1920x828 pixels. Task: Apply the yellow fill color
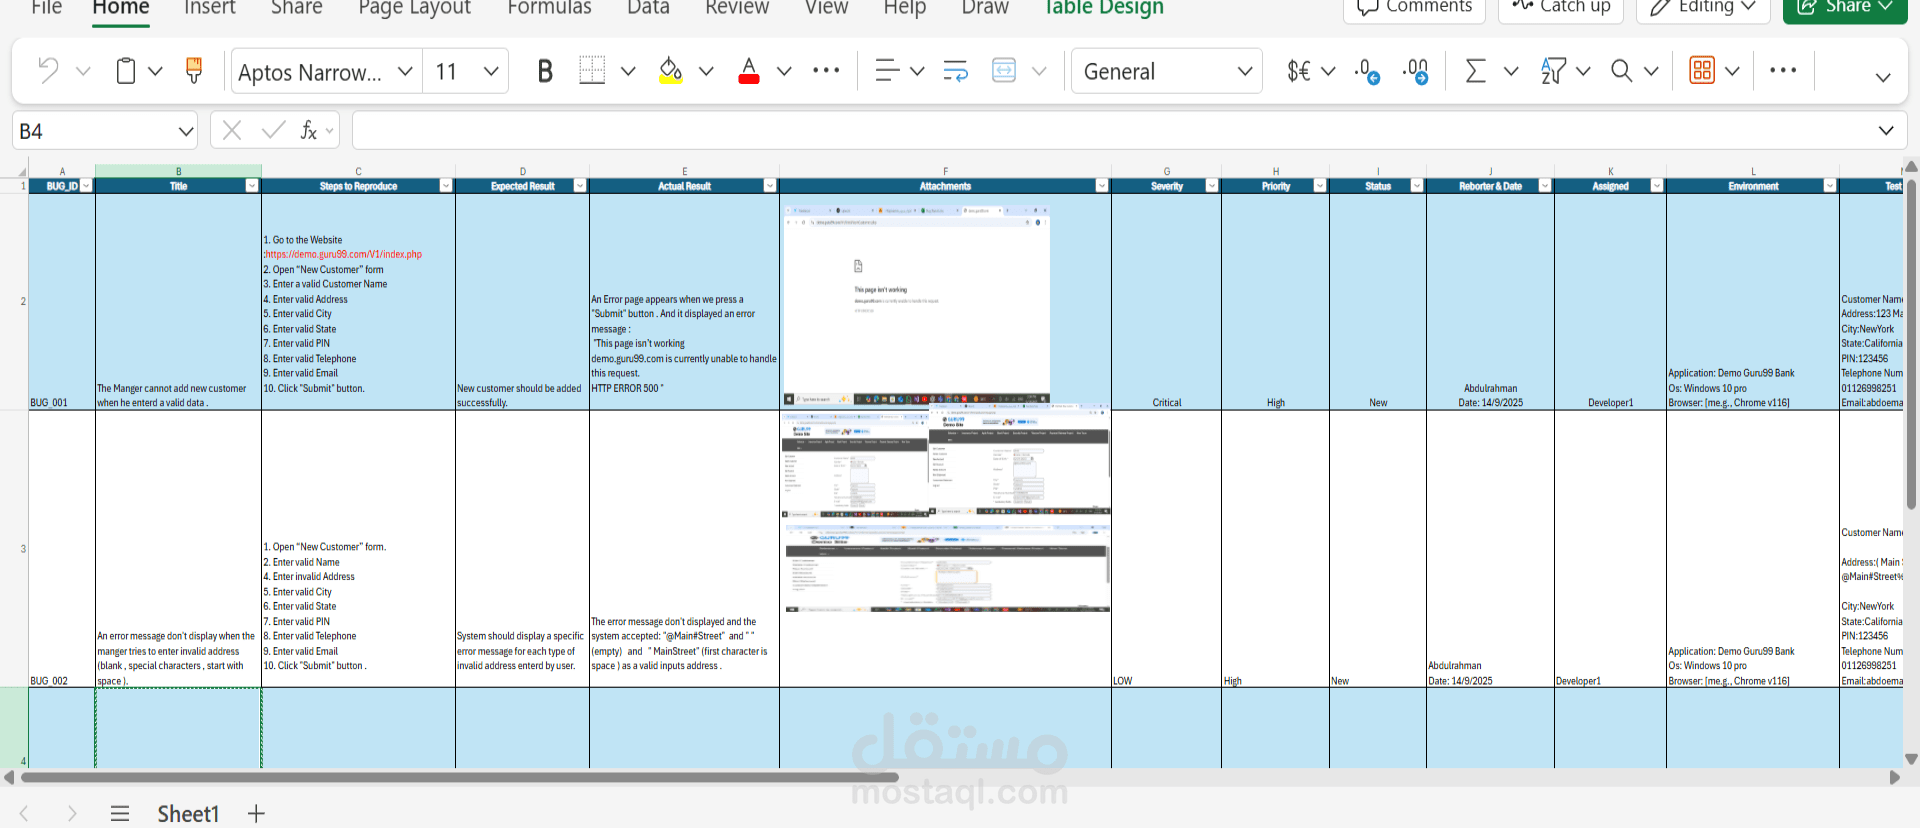pos(670,71)
